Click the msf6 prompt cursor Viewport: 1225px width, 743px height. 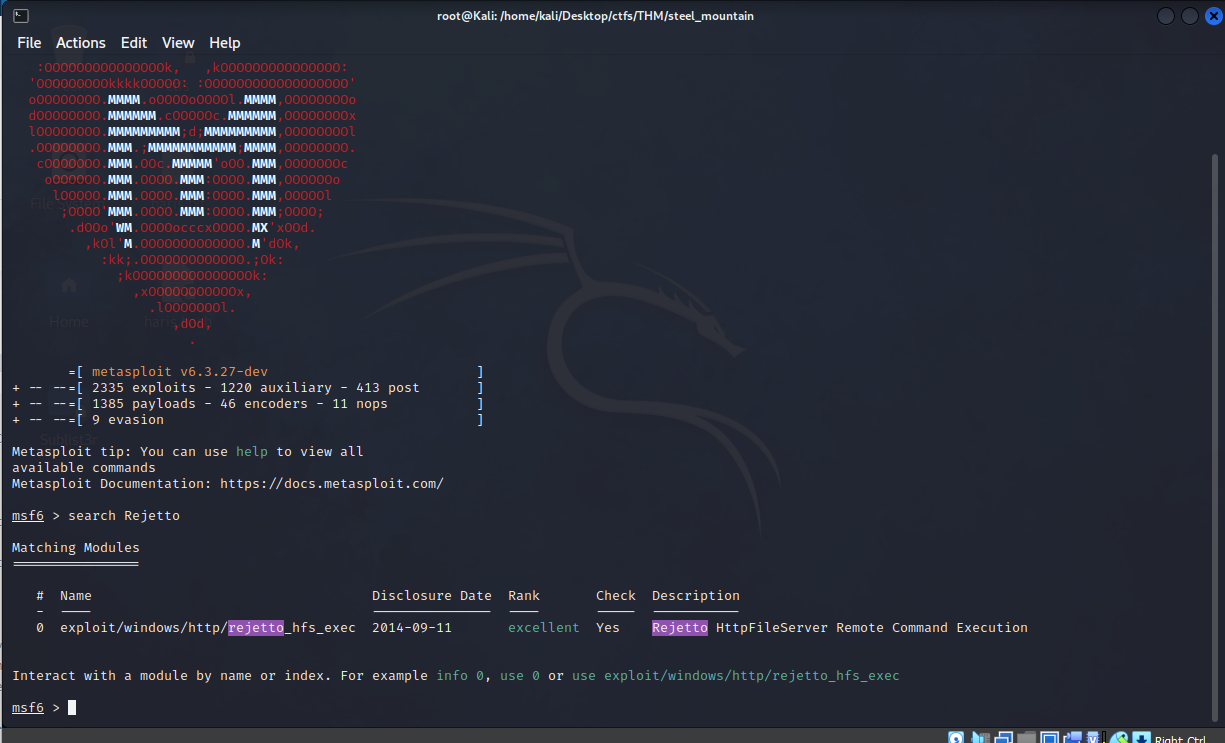(x=72, y=708)
